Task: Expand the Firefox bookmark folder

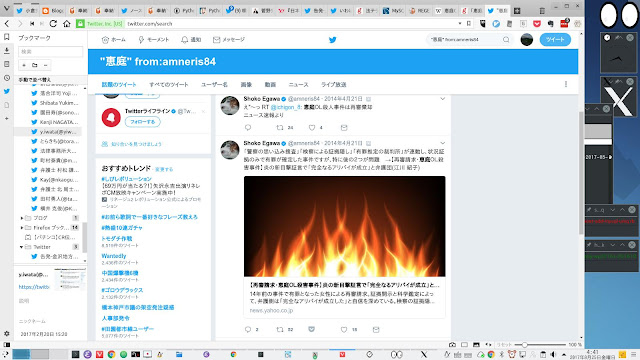Action: pyautogui.click(x=22, y=228)
